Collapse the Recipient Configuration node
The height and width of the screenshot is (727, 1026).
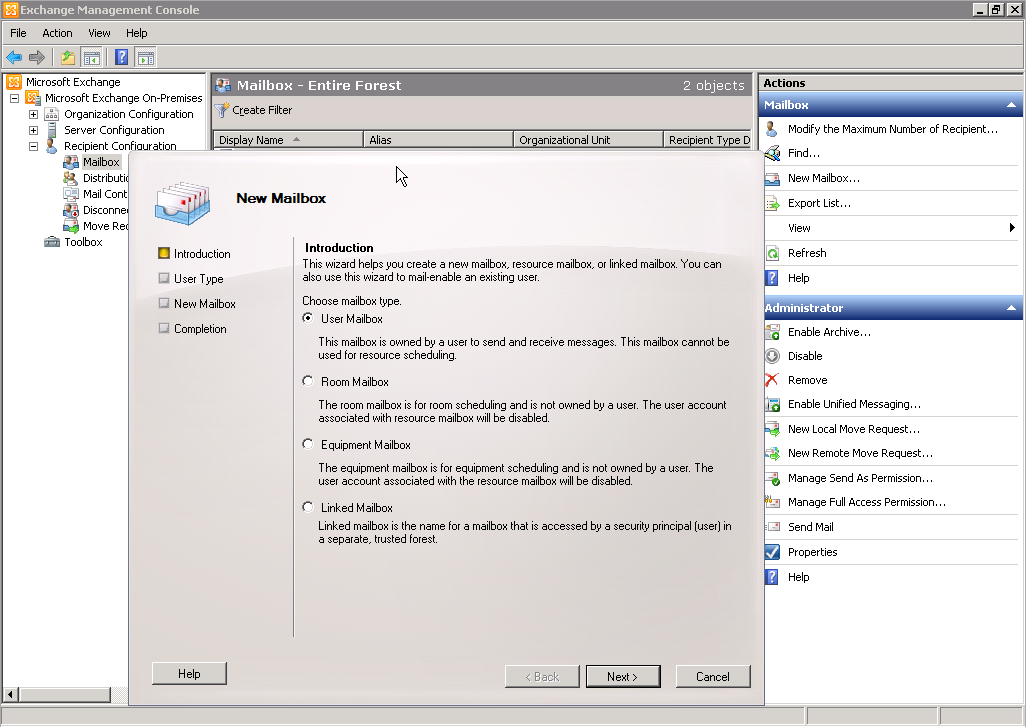pyautogui.click(x=33, y=146)
